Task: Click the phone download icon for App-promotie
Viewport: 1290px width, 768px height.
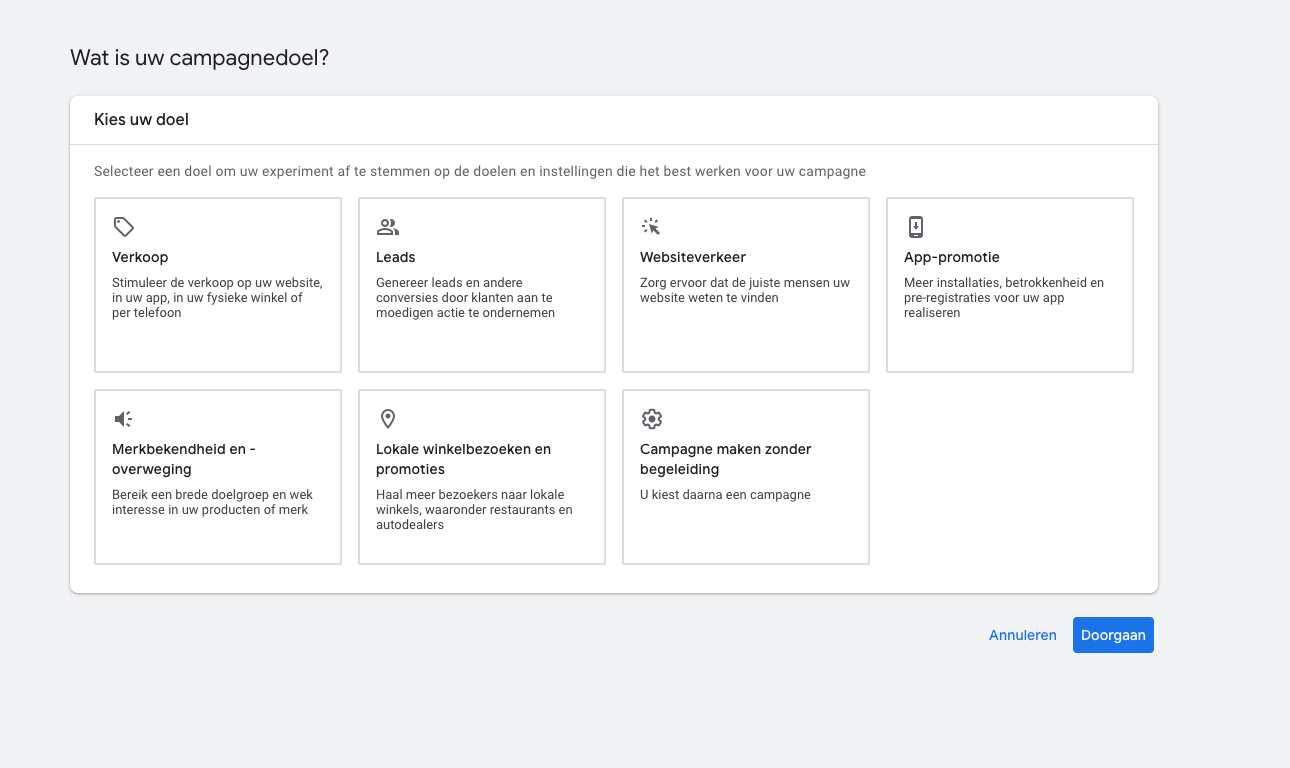Action: [915, 226]
